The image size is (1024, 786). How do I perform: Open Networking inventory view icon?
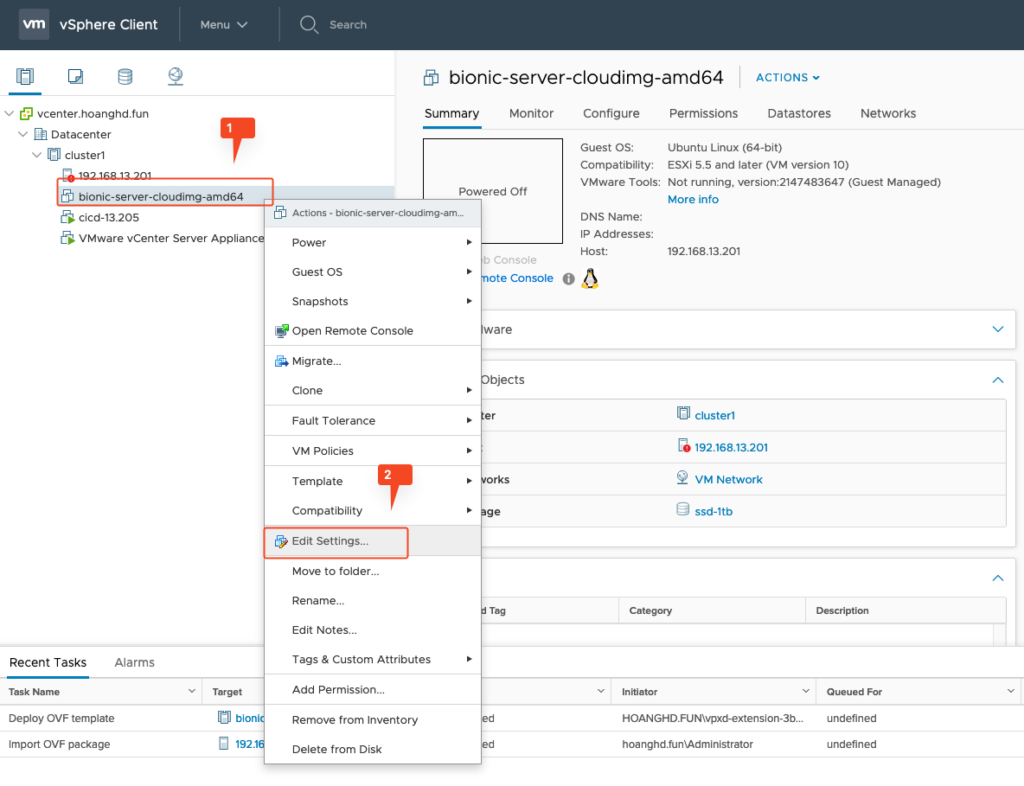coord(175,76)
